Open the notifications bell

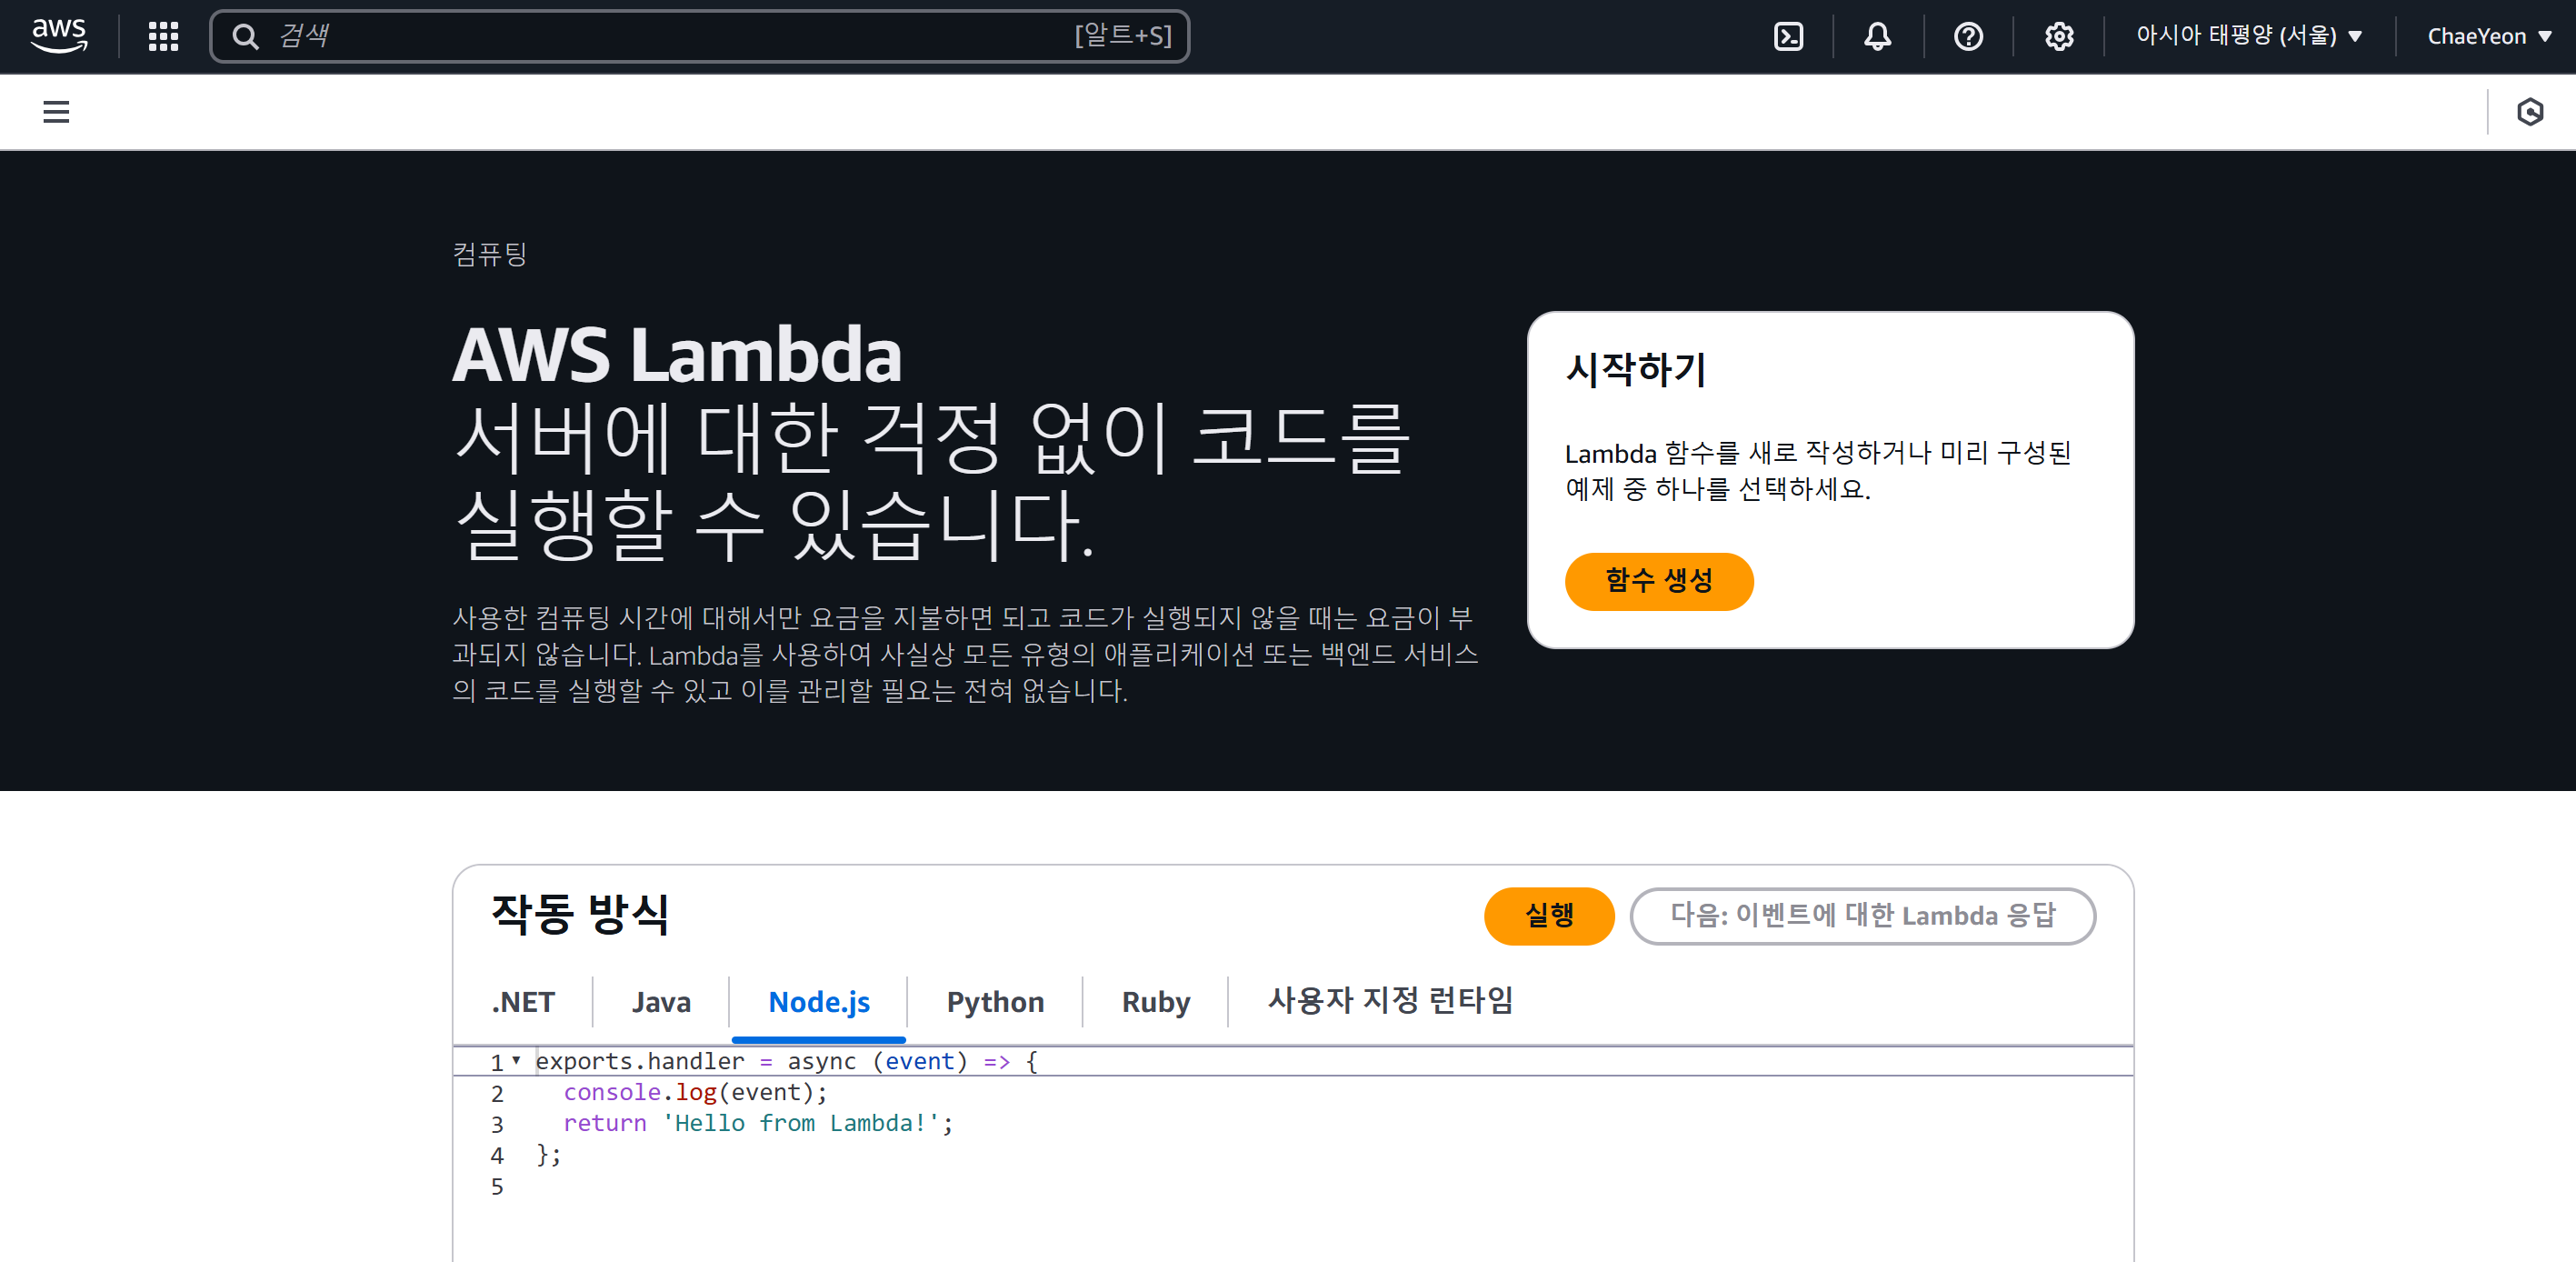tap(1877, 35)
